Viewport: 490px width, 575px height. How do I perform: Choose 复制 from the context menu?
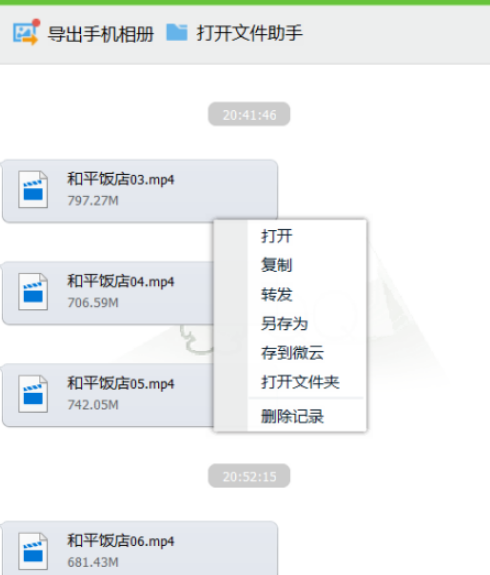(x=277, y=265)
